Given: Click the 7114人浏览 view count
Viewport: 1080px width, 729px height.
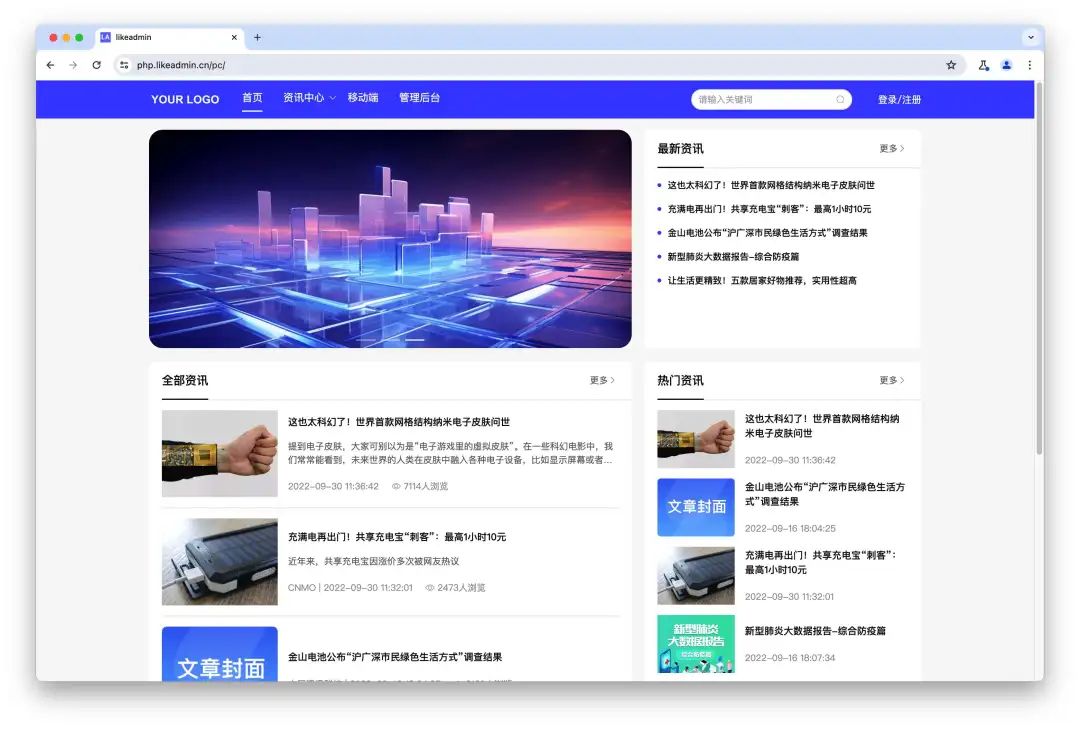Looking at the screenshot, I should tap(420, 486).
